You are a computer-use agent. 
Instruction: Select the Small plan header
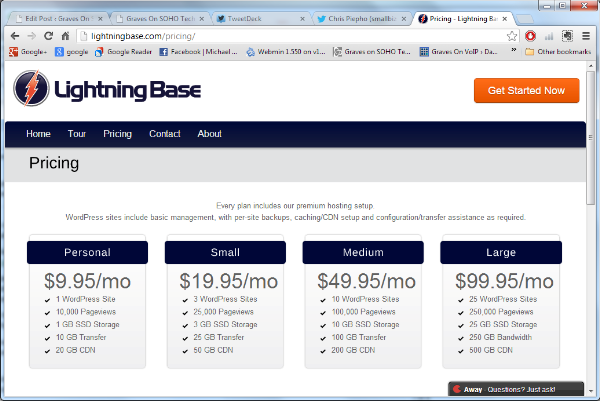pos(225,252)
